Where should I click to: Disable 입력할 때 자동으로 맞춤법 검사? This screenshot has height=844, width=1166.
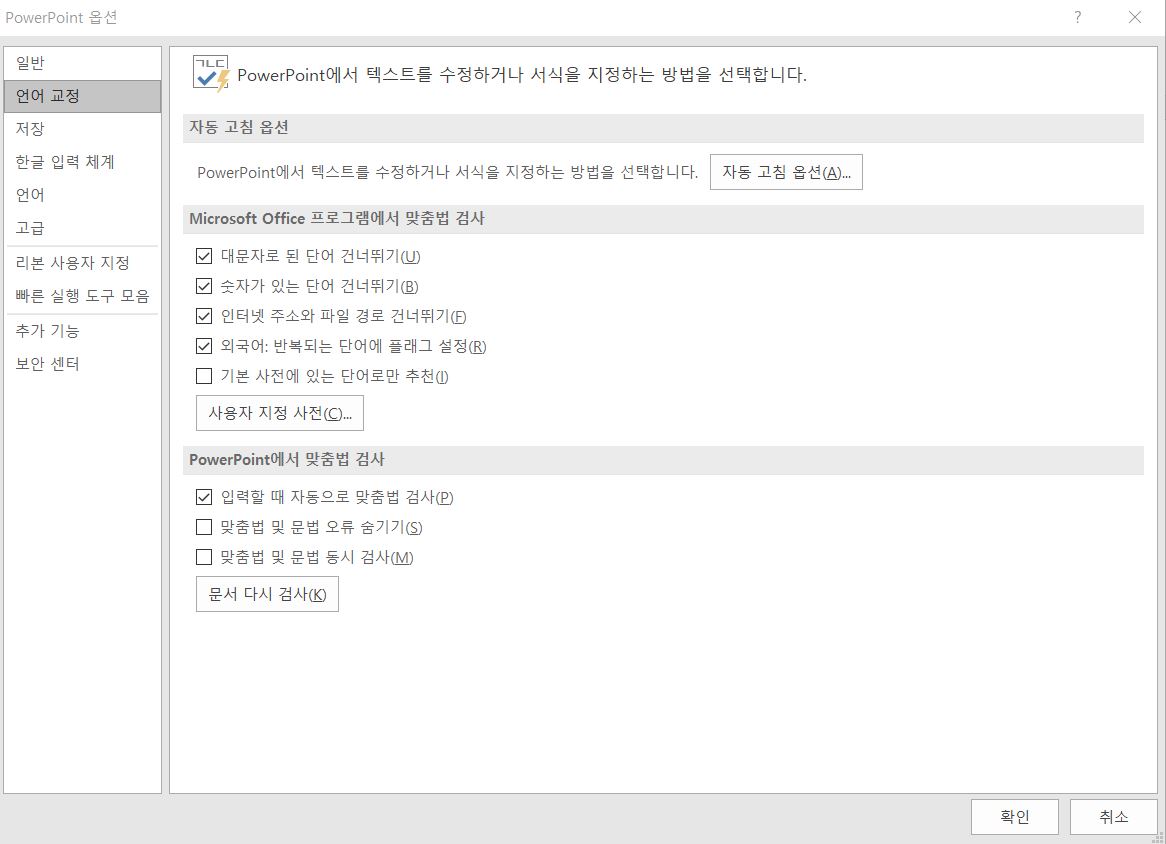[x=204, y=497]
